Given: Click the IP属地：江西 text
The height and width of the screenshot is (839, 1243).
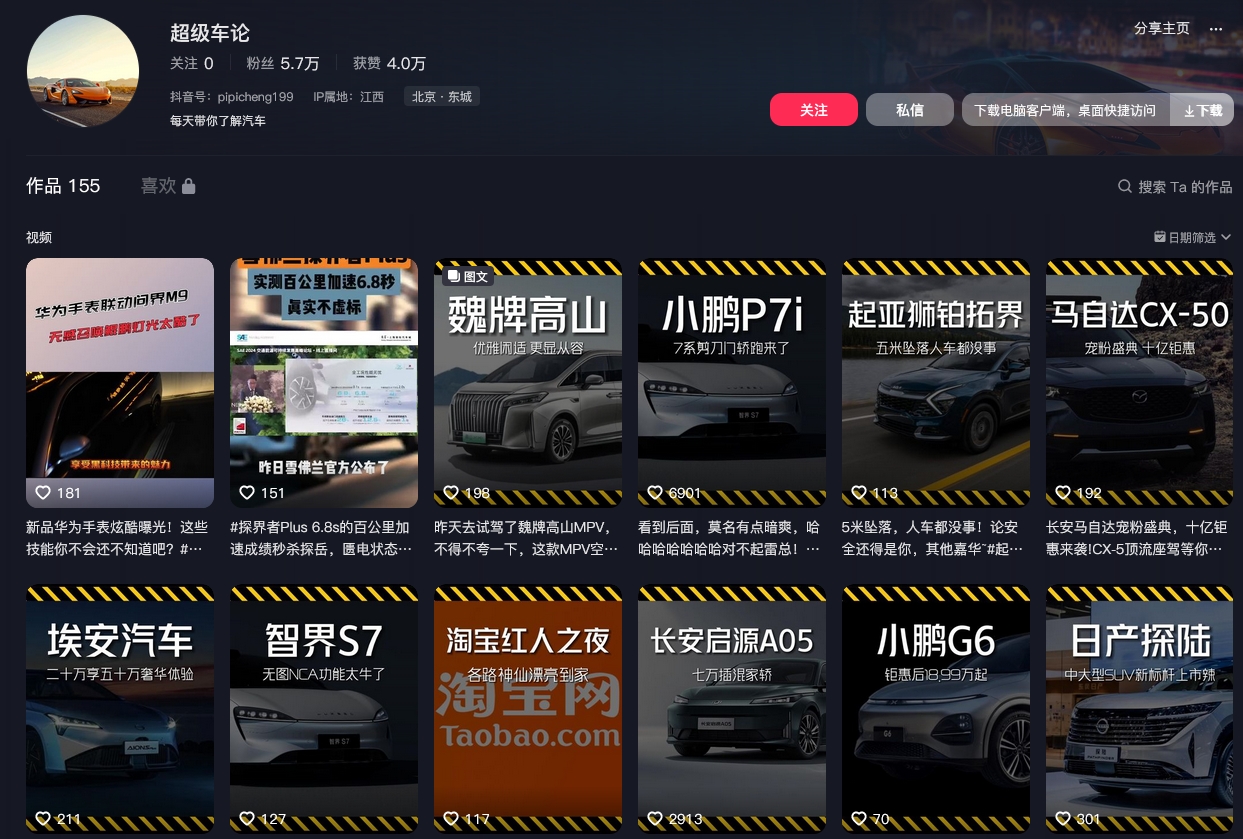Looking at the screenshot, I should pos(348,97).
